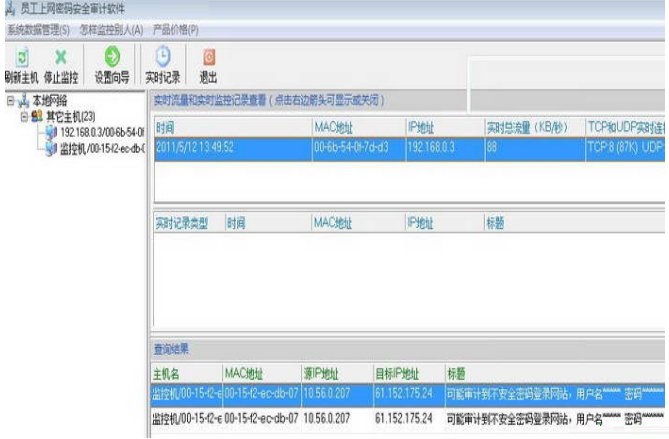The image size is (669, 439).
Task: Click the app icon in title bar
Action: click(x=10, y=9)
